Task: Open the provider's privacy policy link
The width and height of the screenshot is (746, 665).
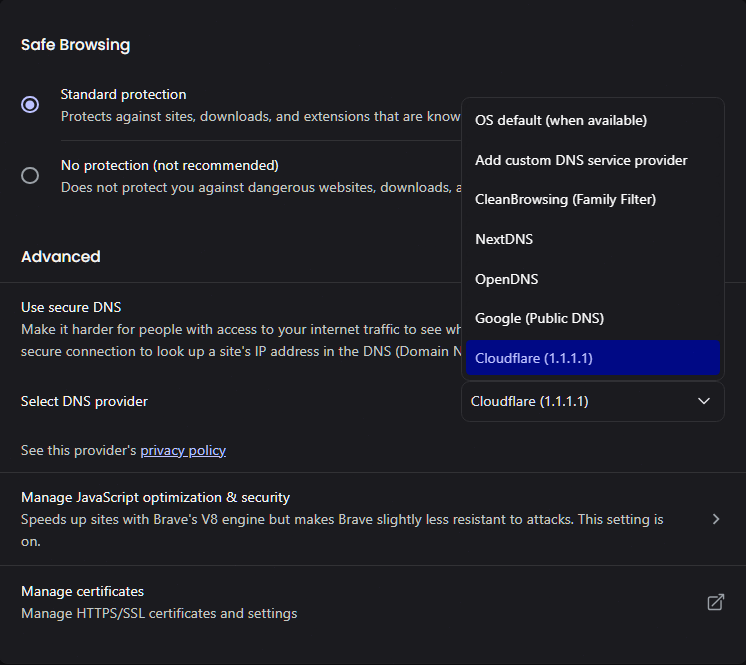Action: [183, 451]
